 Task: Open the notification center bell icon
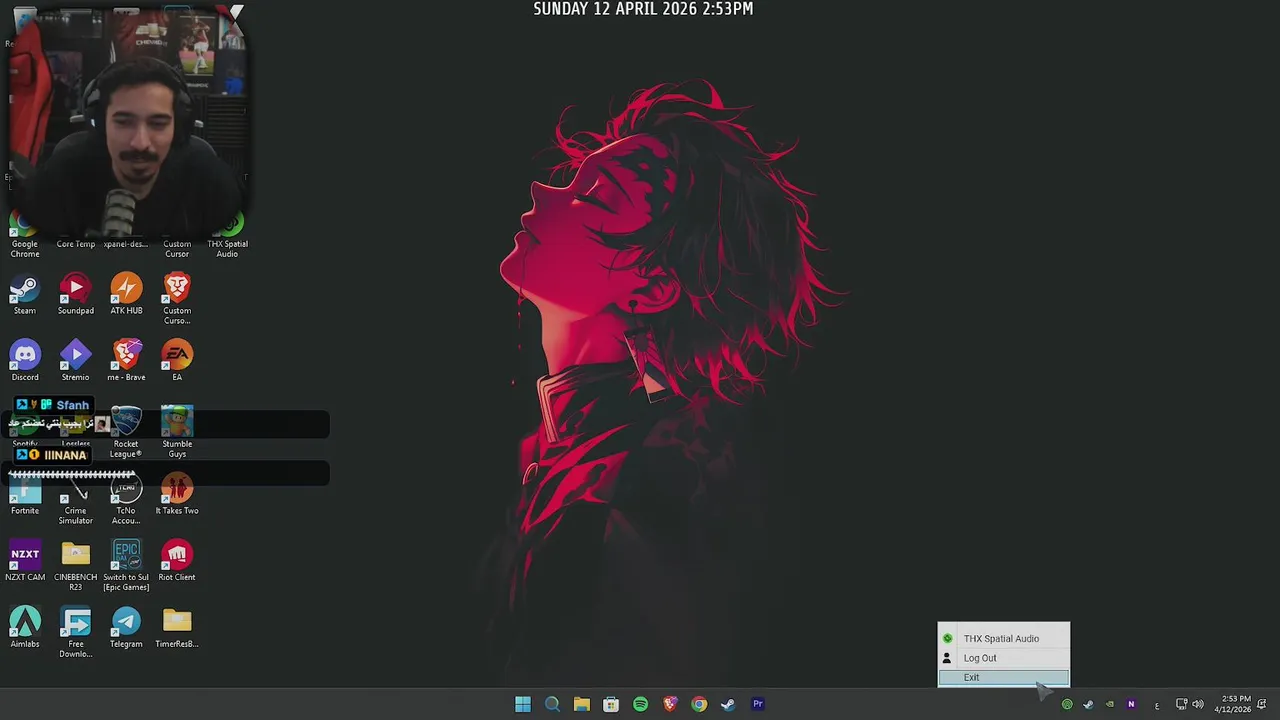point(1262,705)
